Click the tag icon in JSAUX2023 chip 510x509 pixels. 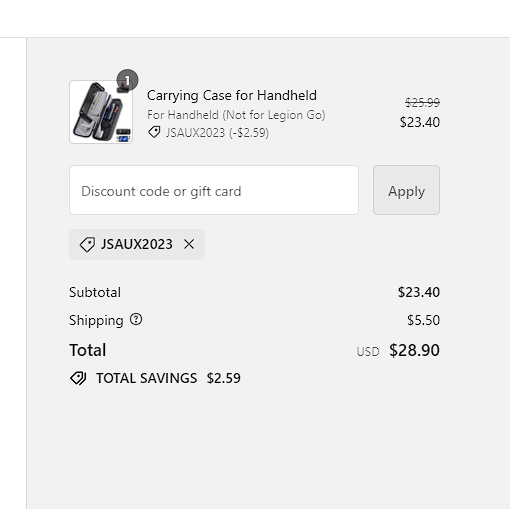(87, 245)
